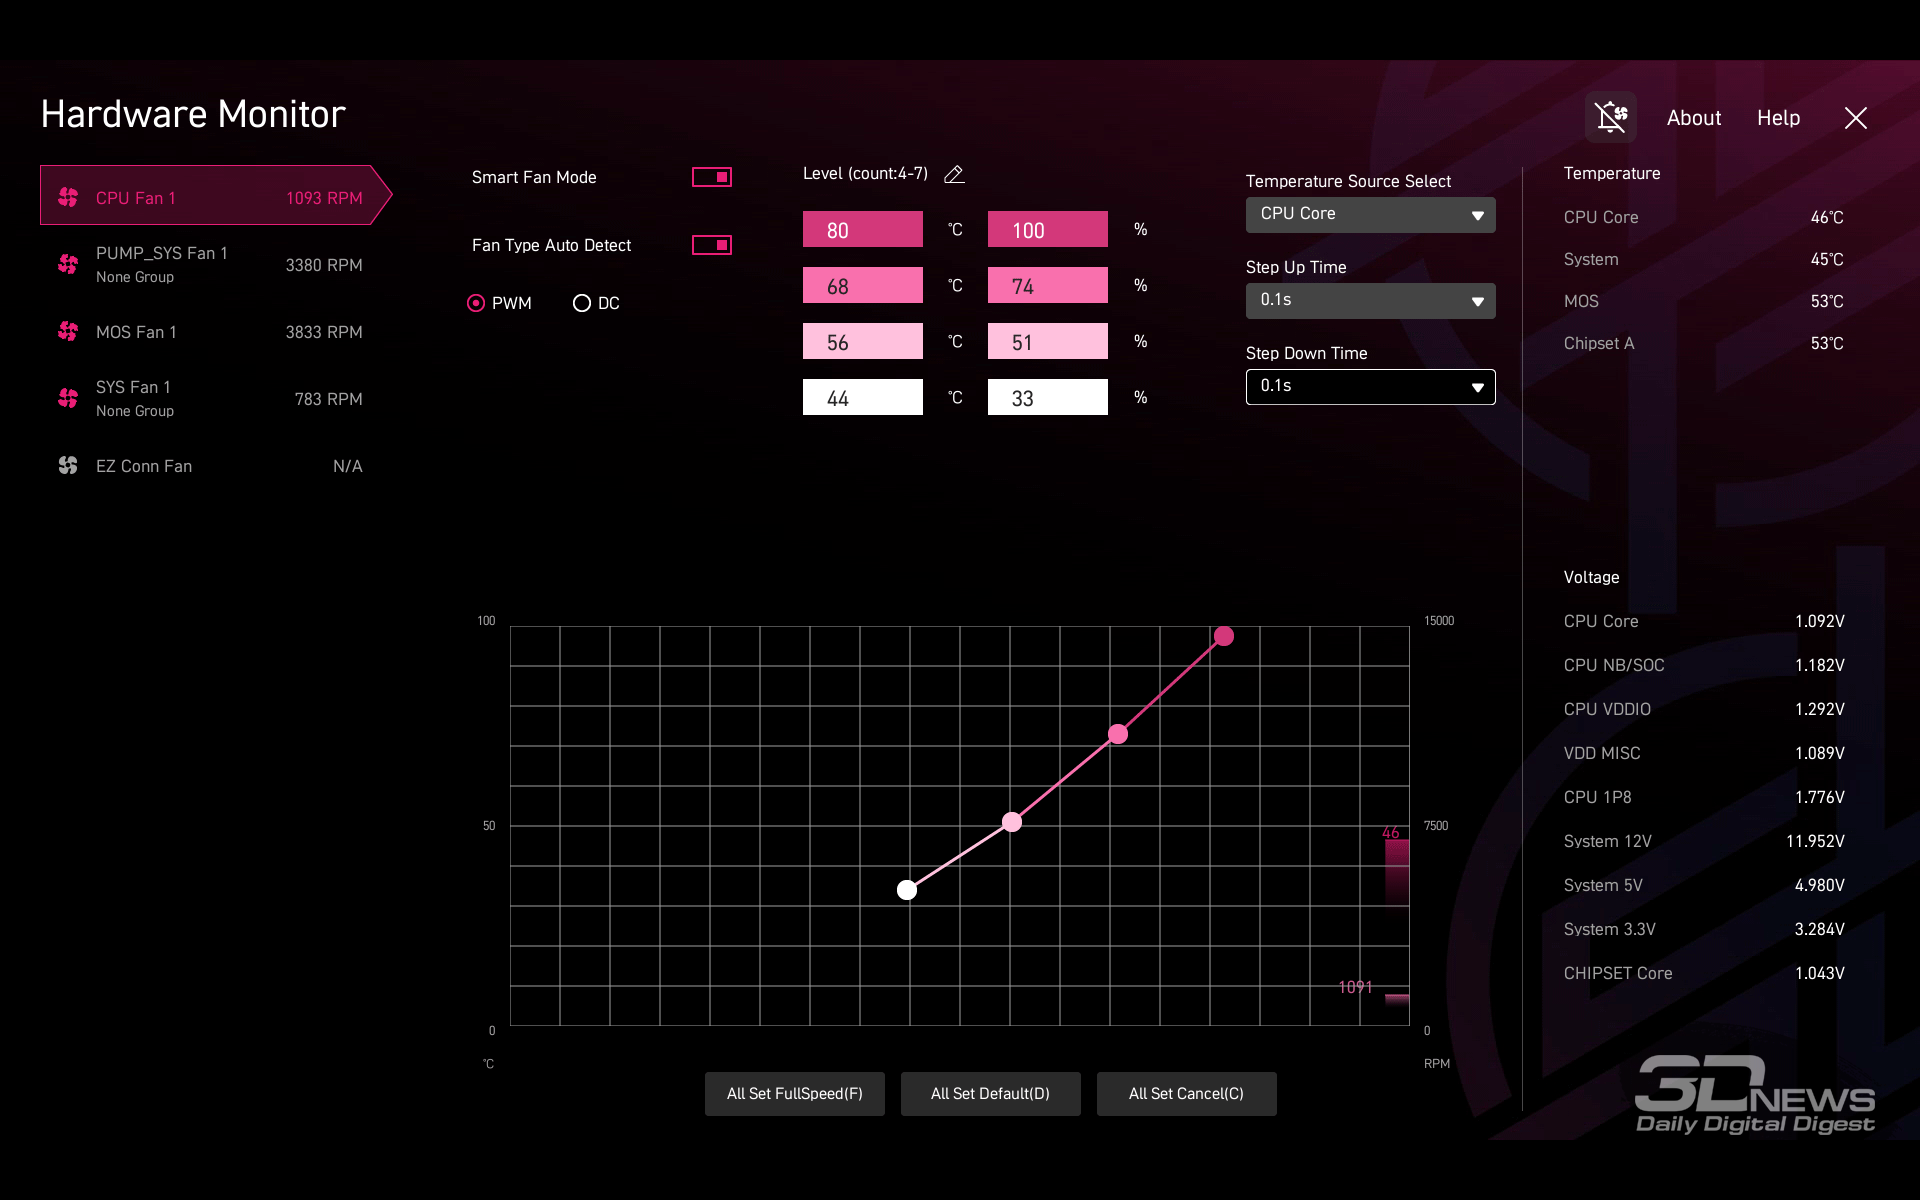1920x1200 pixels.
Task: Click the fan alert bell icon
Action: click(x=1610, y=117)
